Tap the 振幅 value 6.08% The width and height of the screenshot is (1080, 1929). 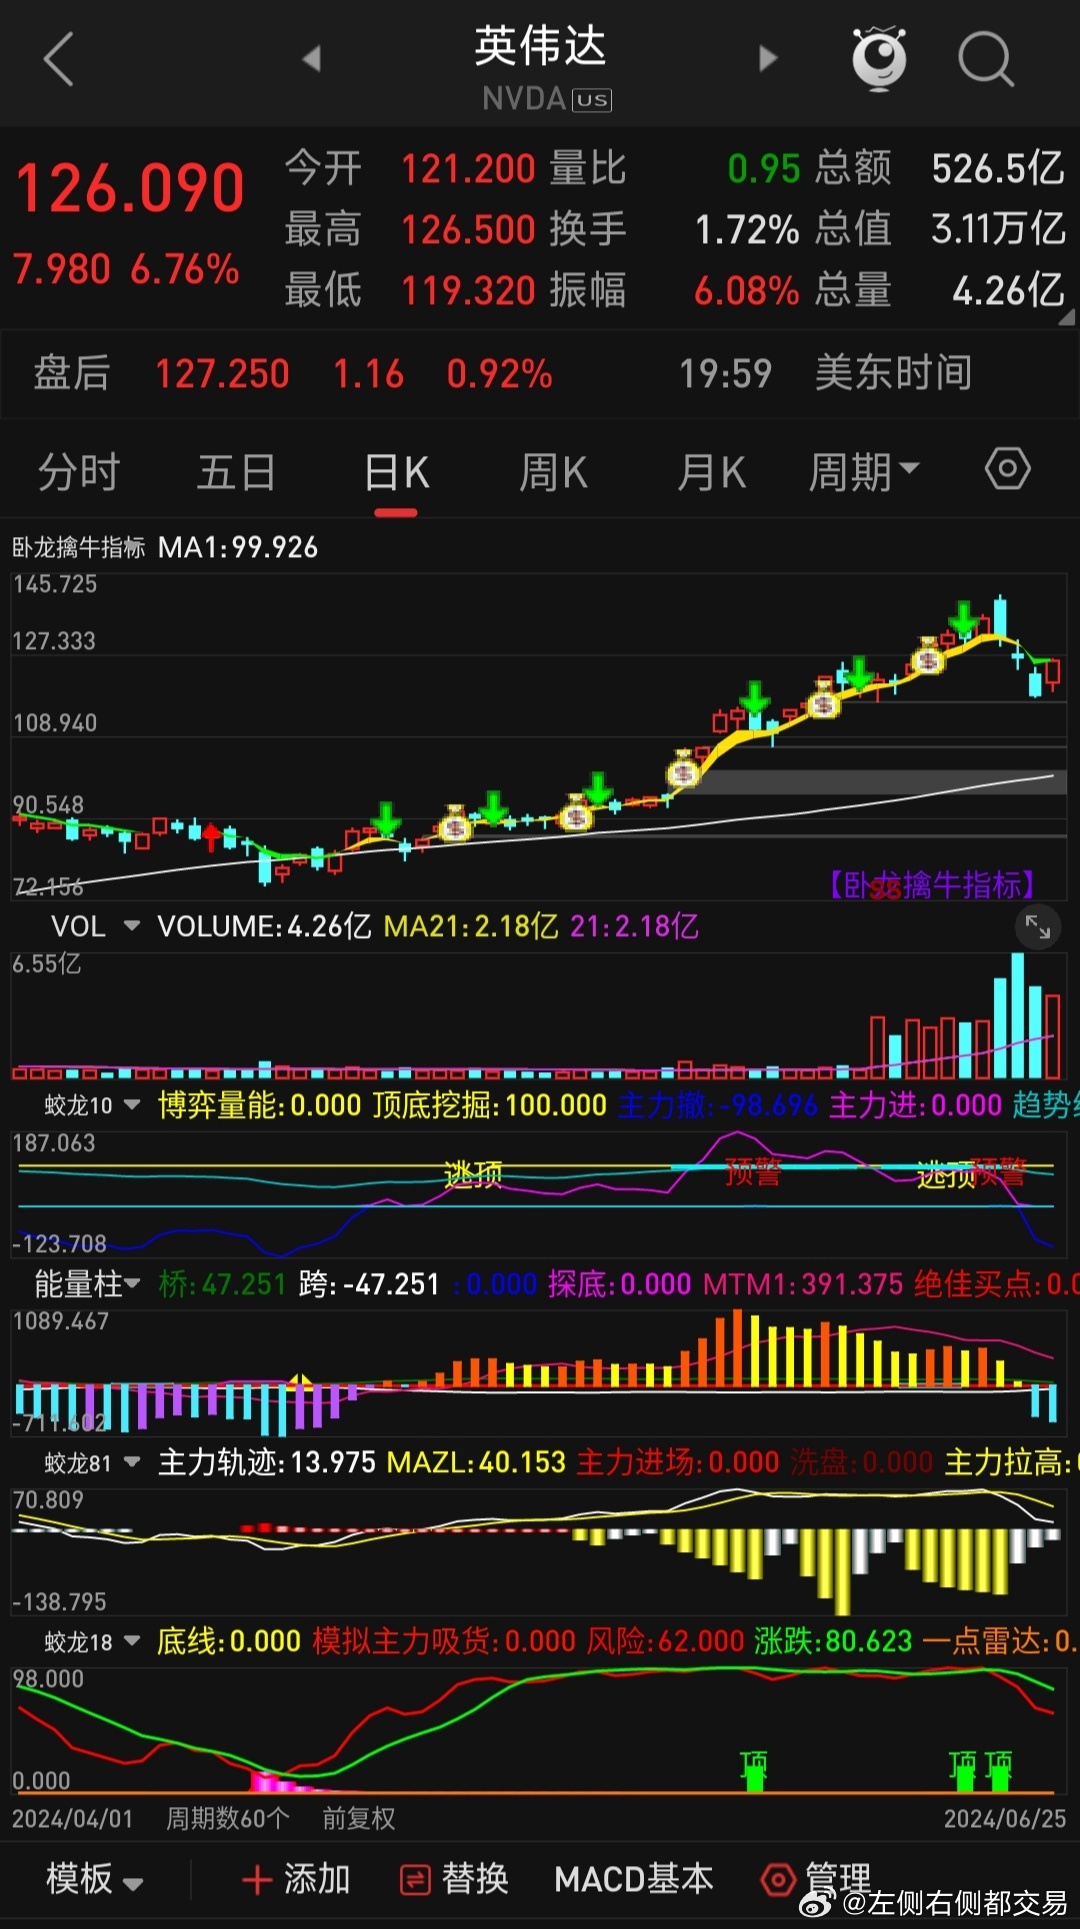(747, 291)
